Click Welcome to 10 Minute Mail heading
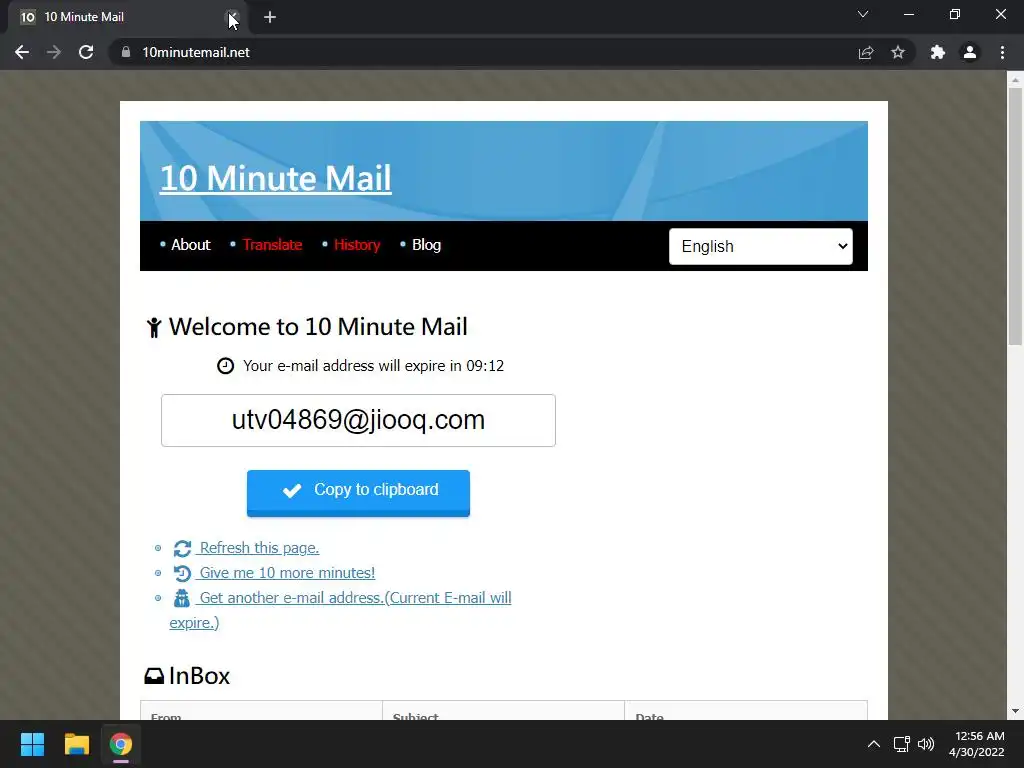This screenshot has width=1024, height=768. (x=318, y=327)
